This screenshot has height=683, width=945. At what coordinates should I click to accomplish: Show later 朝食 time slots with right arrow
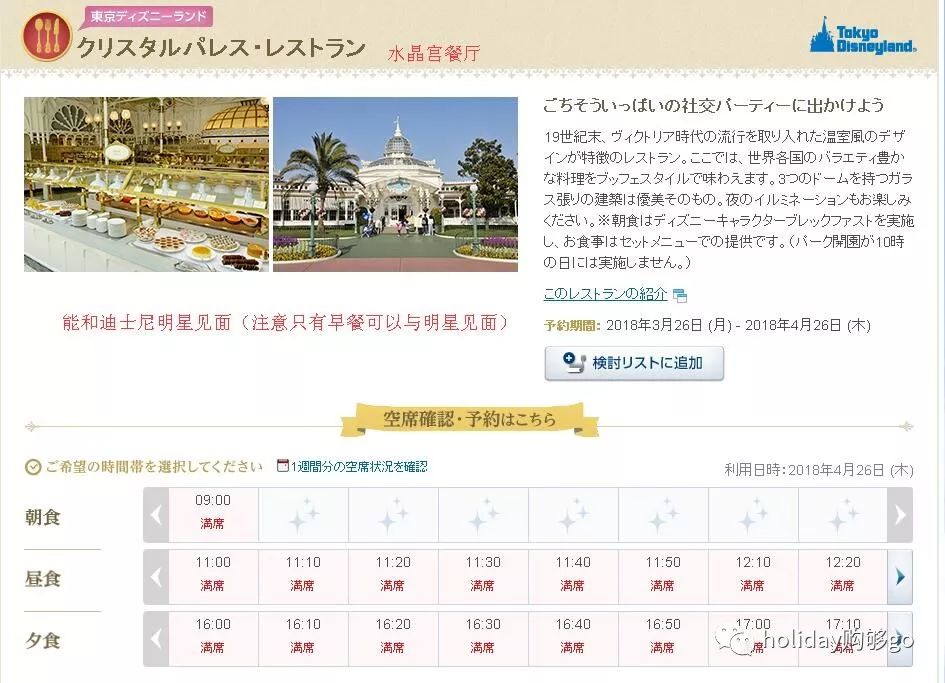click(900, 515)
